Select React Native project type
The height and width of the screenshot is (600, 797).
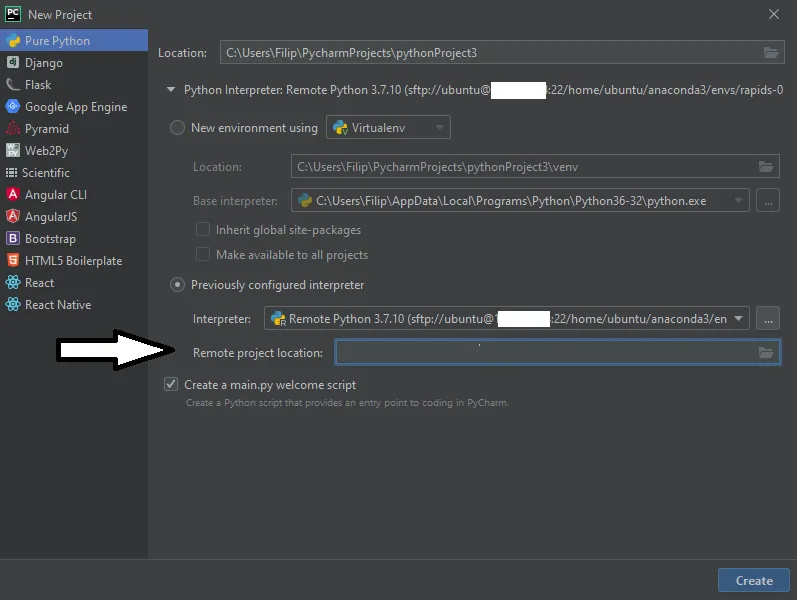(x=74, y=304)
